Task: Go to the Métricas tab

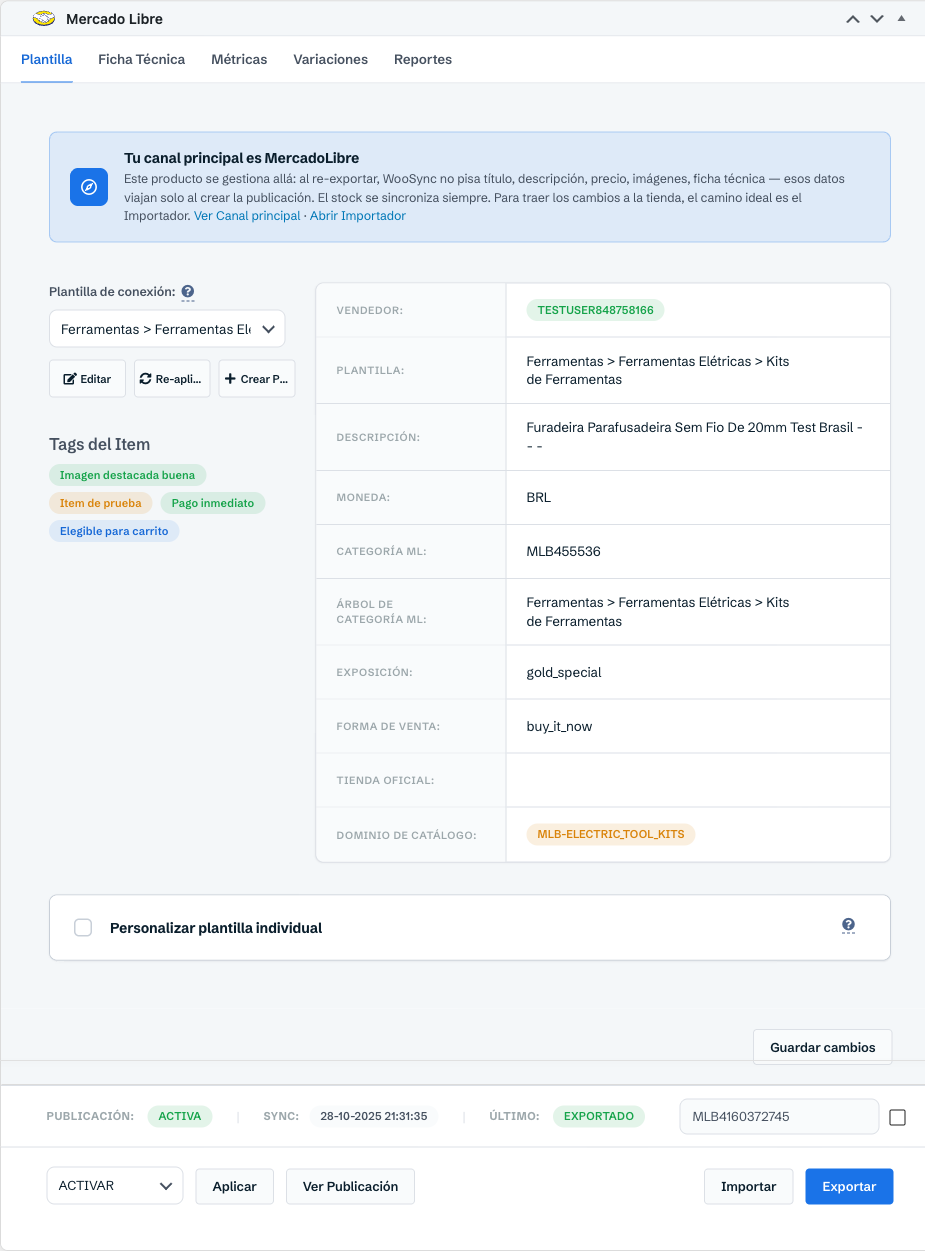Action: 239,59
